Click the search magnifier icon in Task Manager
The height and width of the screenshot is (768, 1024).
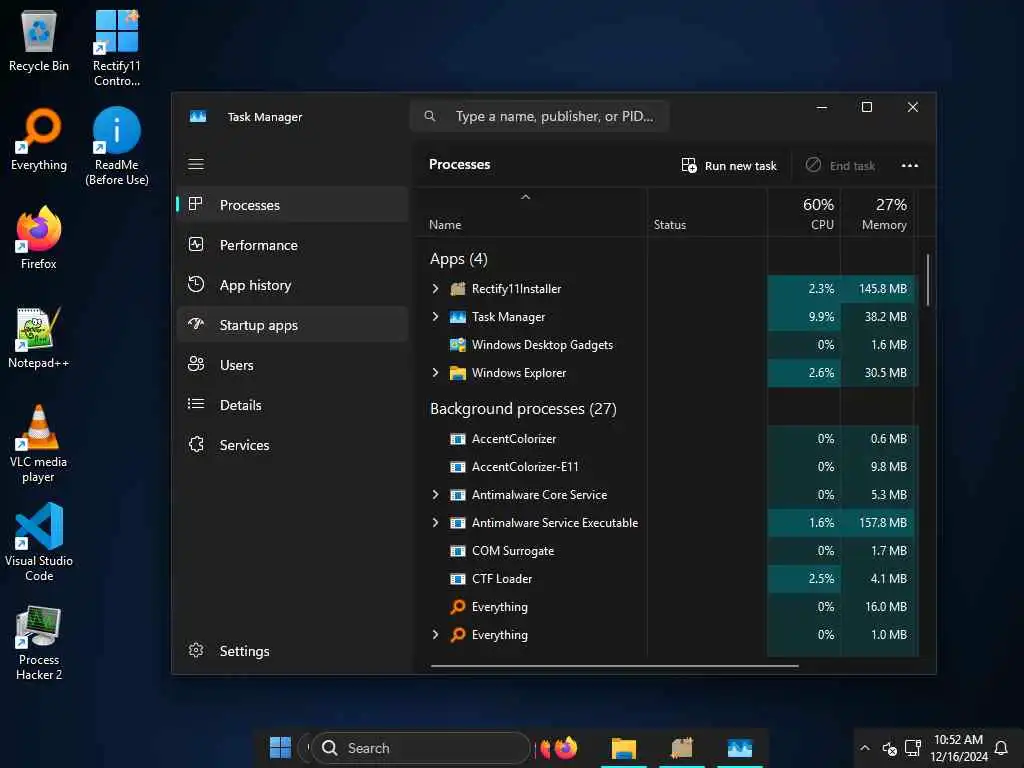tap(430, 116)
